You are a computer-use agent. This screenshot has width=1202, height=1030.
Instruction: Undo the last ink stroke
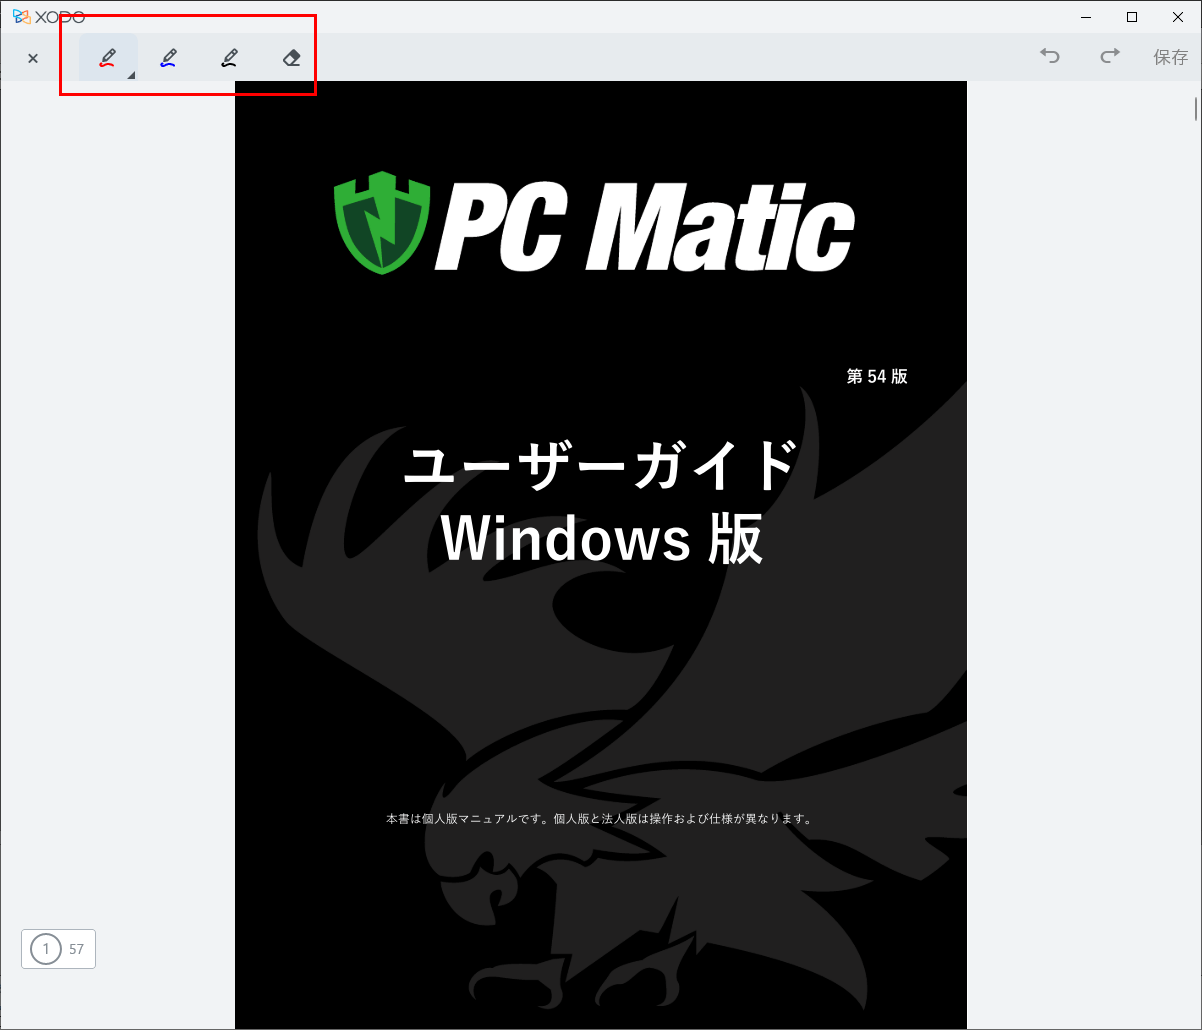(x=1049, y=57)
